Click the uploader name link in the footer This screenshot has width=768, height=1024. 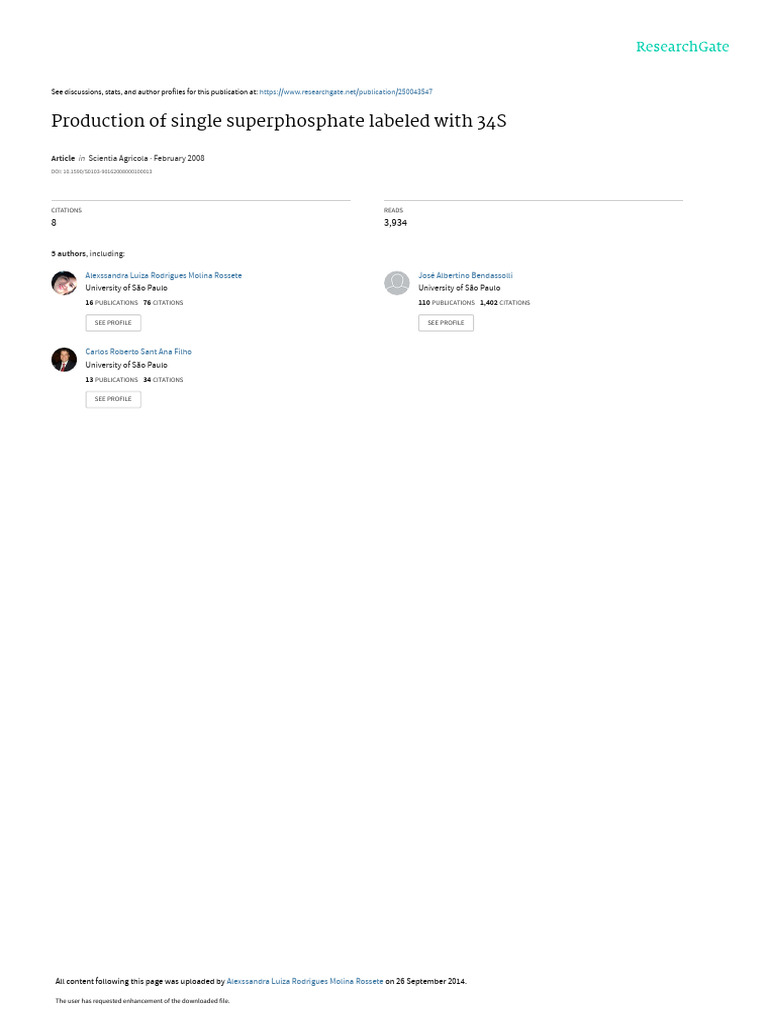[304, 982]
